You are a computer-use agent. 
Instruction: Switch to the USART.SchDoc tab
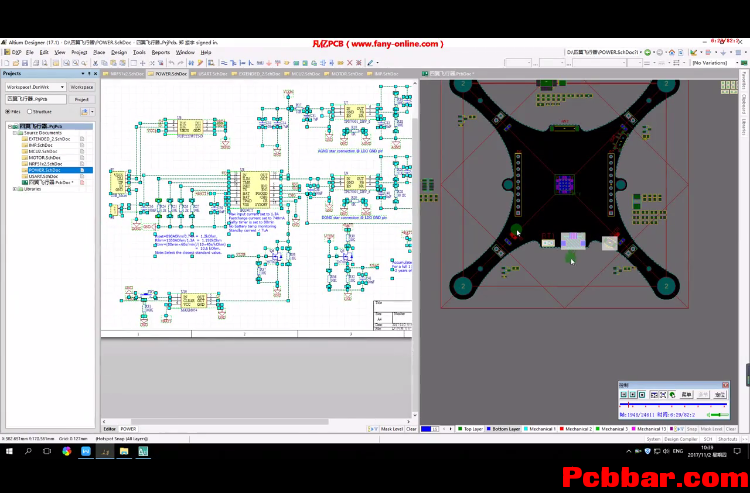click(x=209, y=74)
